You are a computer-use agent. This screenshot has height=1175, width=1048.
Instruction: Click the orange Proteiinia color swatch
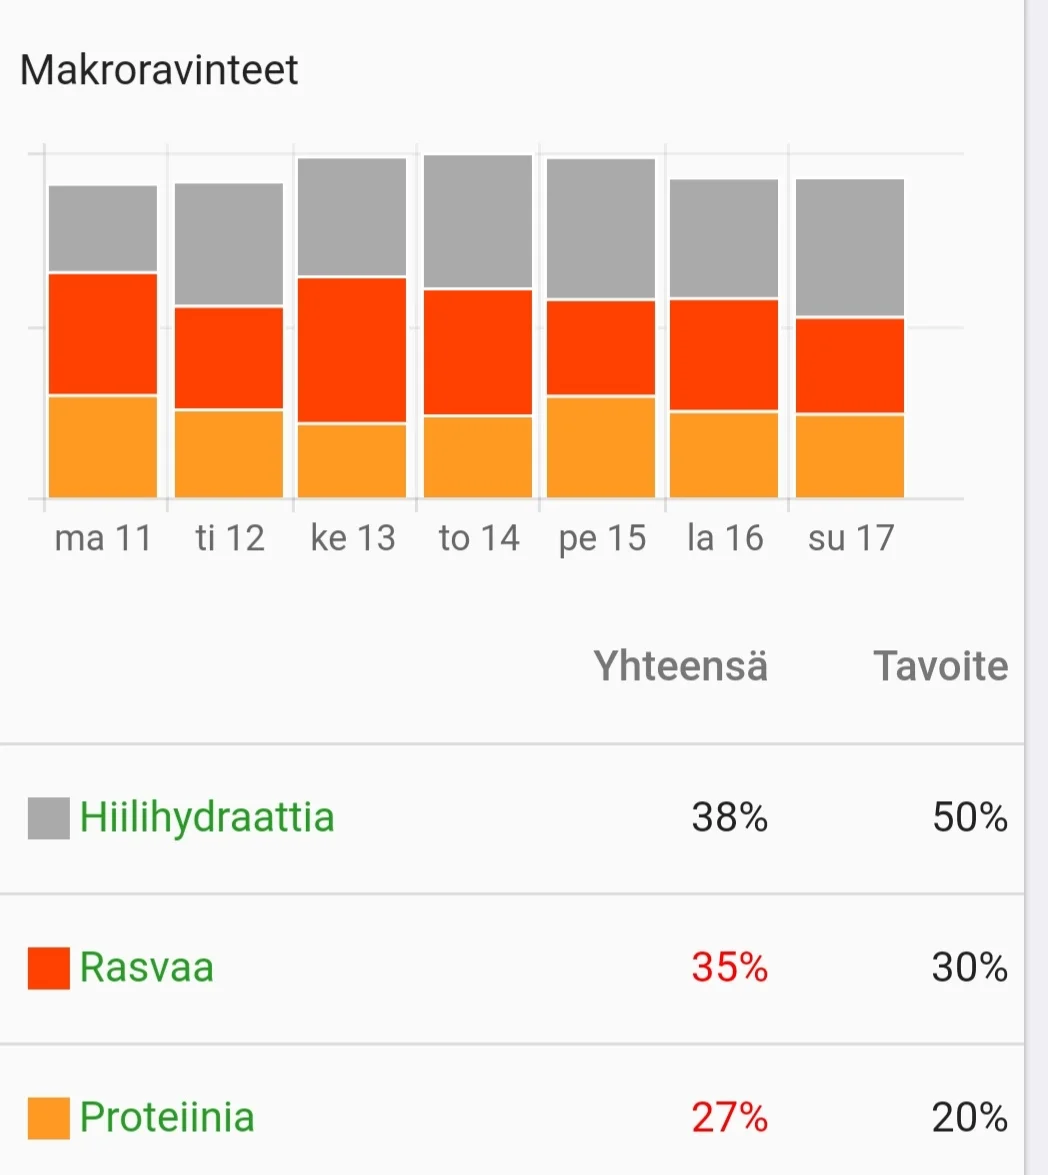[49, 1118]
